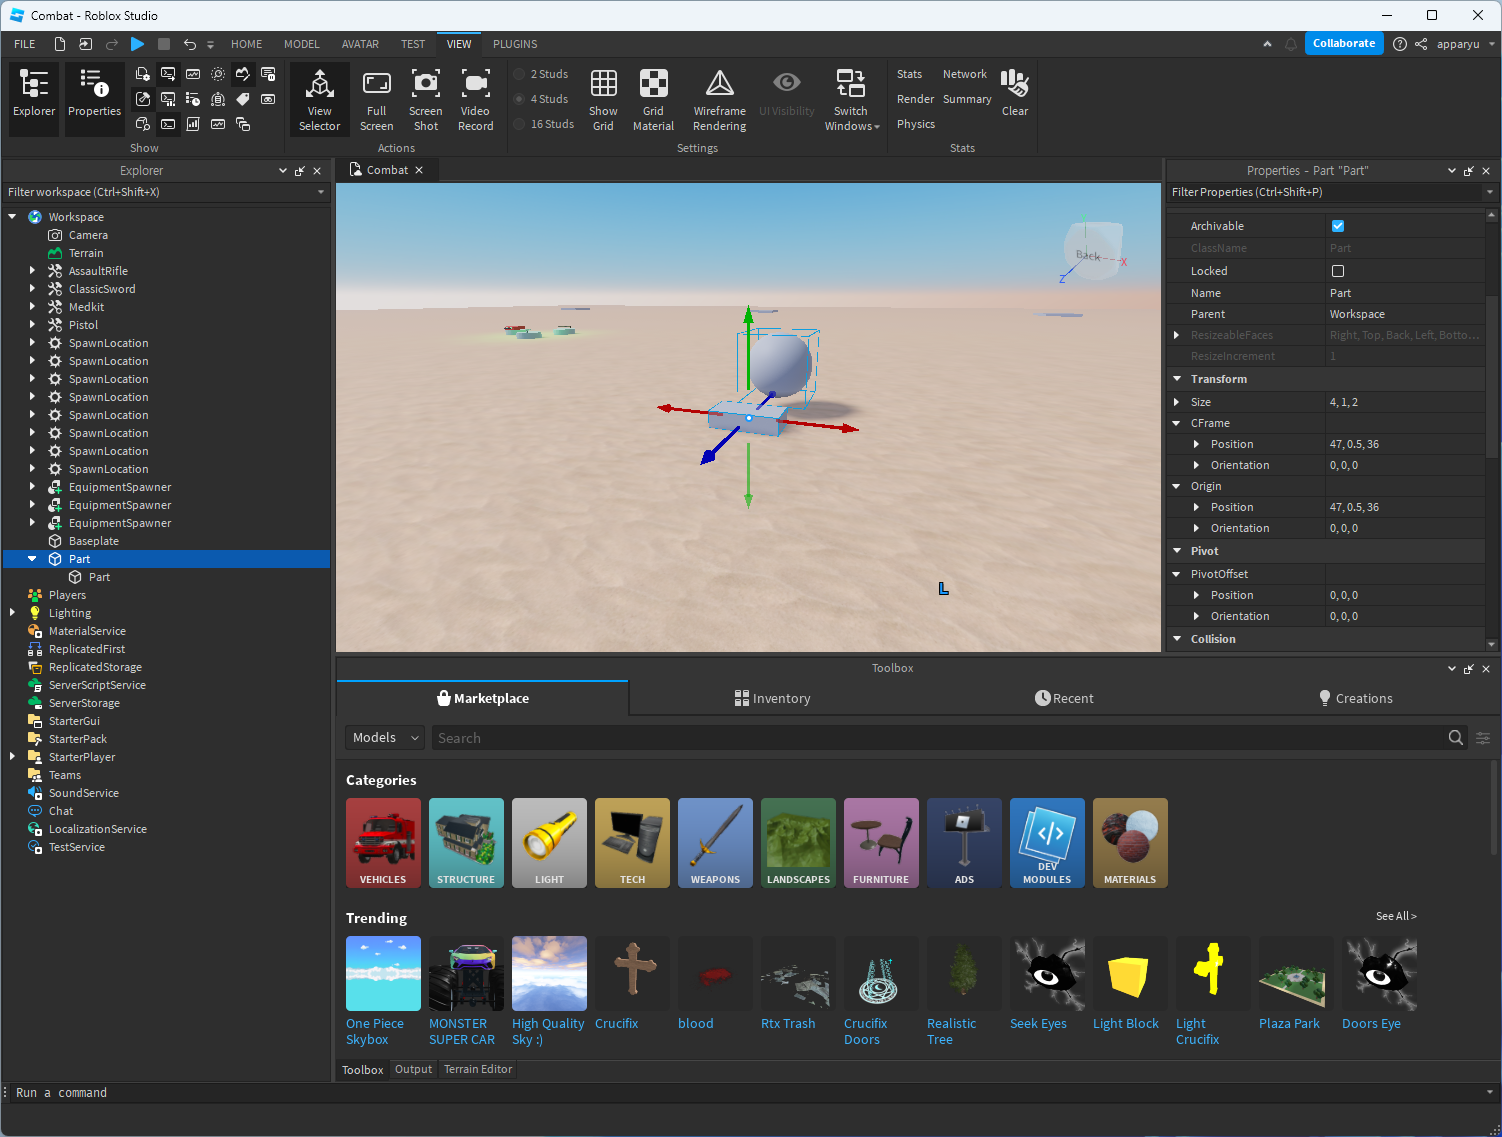Viewport: 1502px width, 1137px height.
Task: Click the Undo arrow
Action: 190,44
